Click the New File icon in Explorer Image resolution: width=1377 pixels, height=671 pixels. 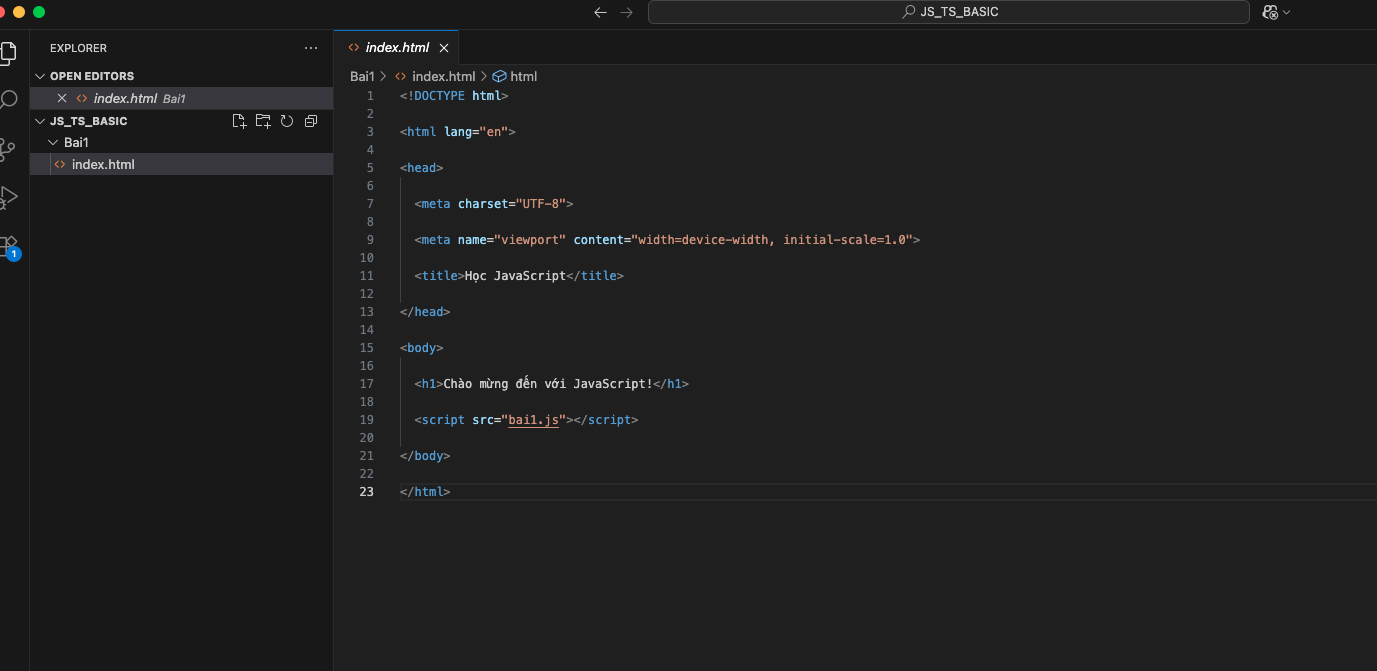pos(239,121)
